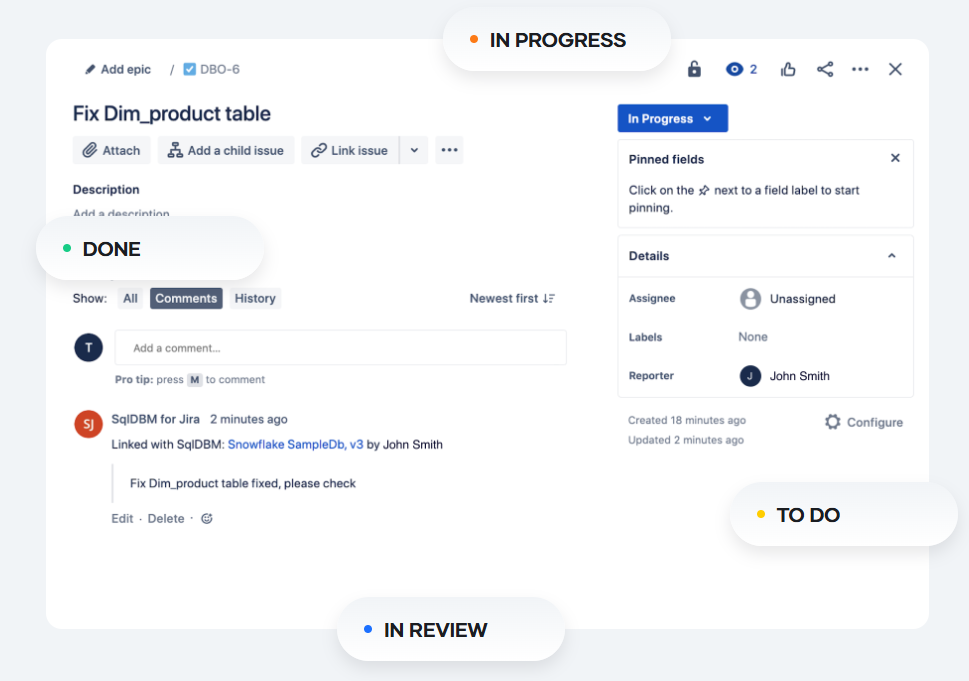Click the Attach paperclip button

pos(112,150)
